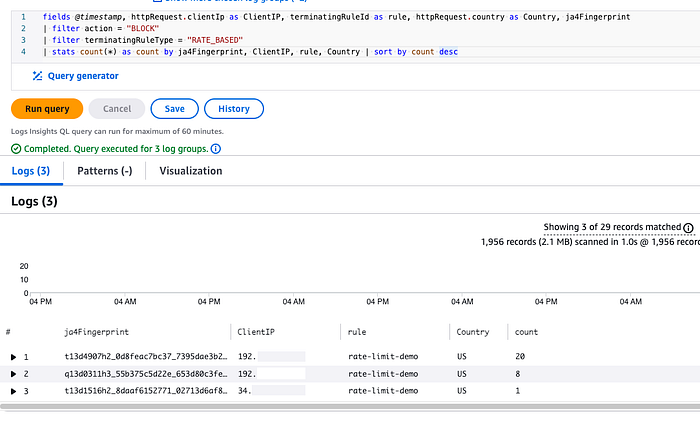Screen dimensions: 700x433
Task: Click the ja4Fingerprint column header
Action: (x=96, y=332)
